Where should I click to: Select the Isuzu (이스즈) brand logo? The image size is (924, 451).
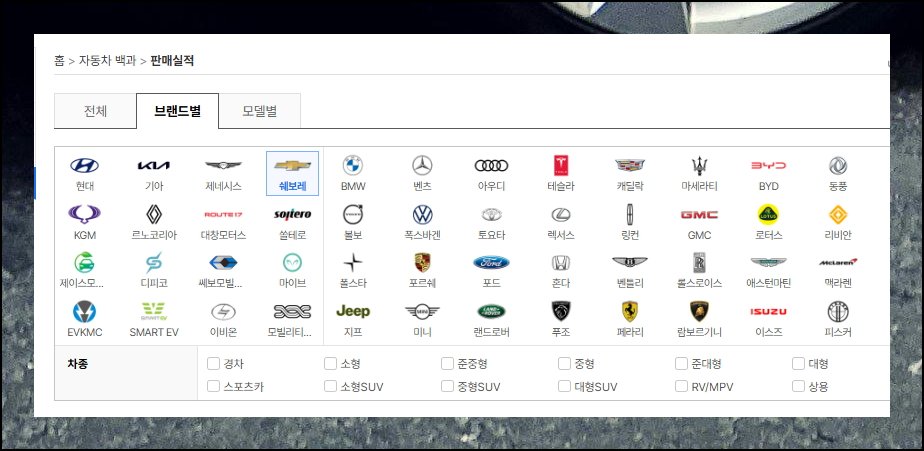pyautogui.click(x=768, y=311)
